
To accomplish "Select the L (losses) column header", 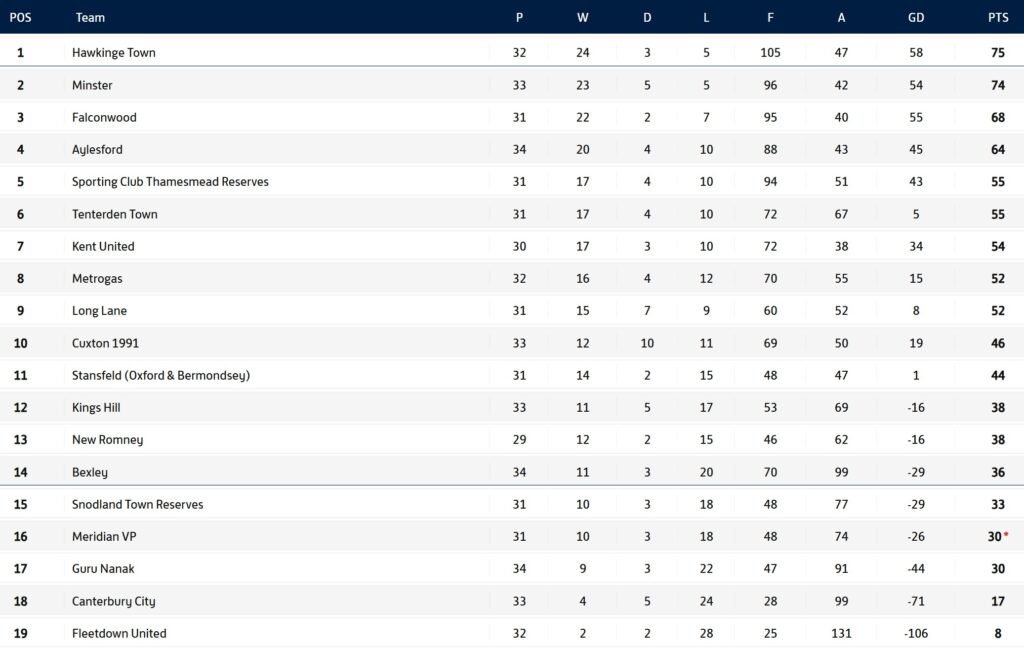I will pos(706,17).
